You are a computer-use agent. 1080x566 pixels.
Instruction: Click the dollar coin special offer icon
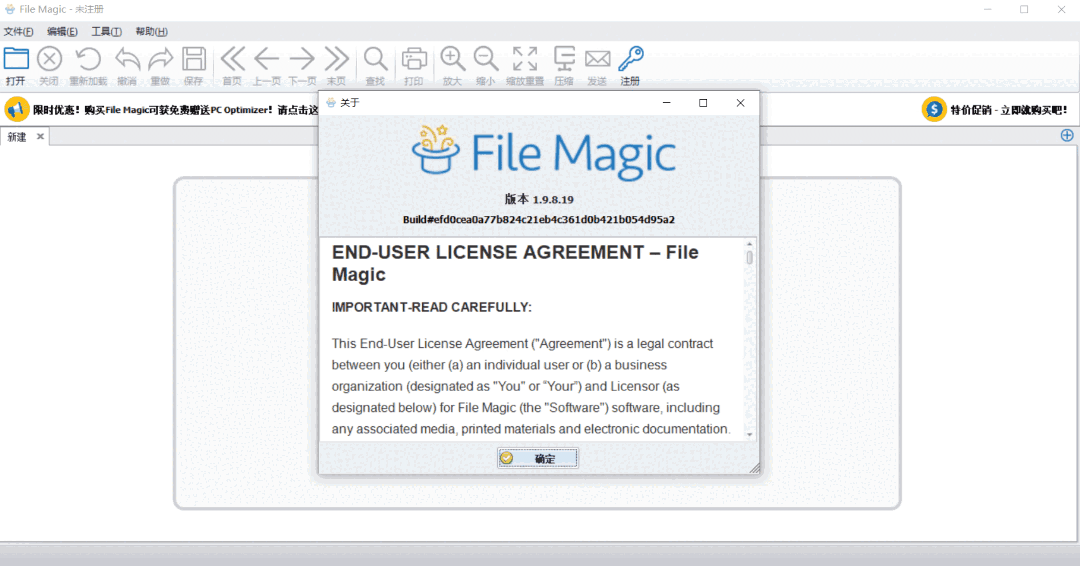[x=934, y=109]
